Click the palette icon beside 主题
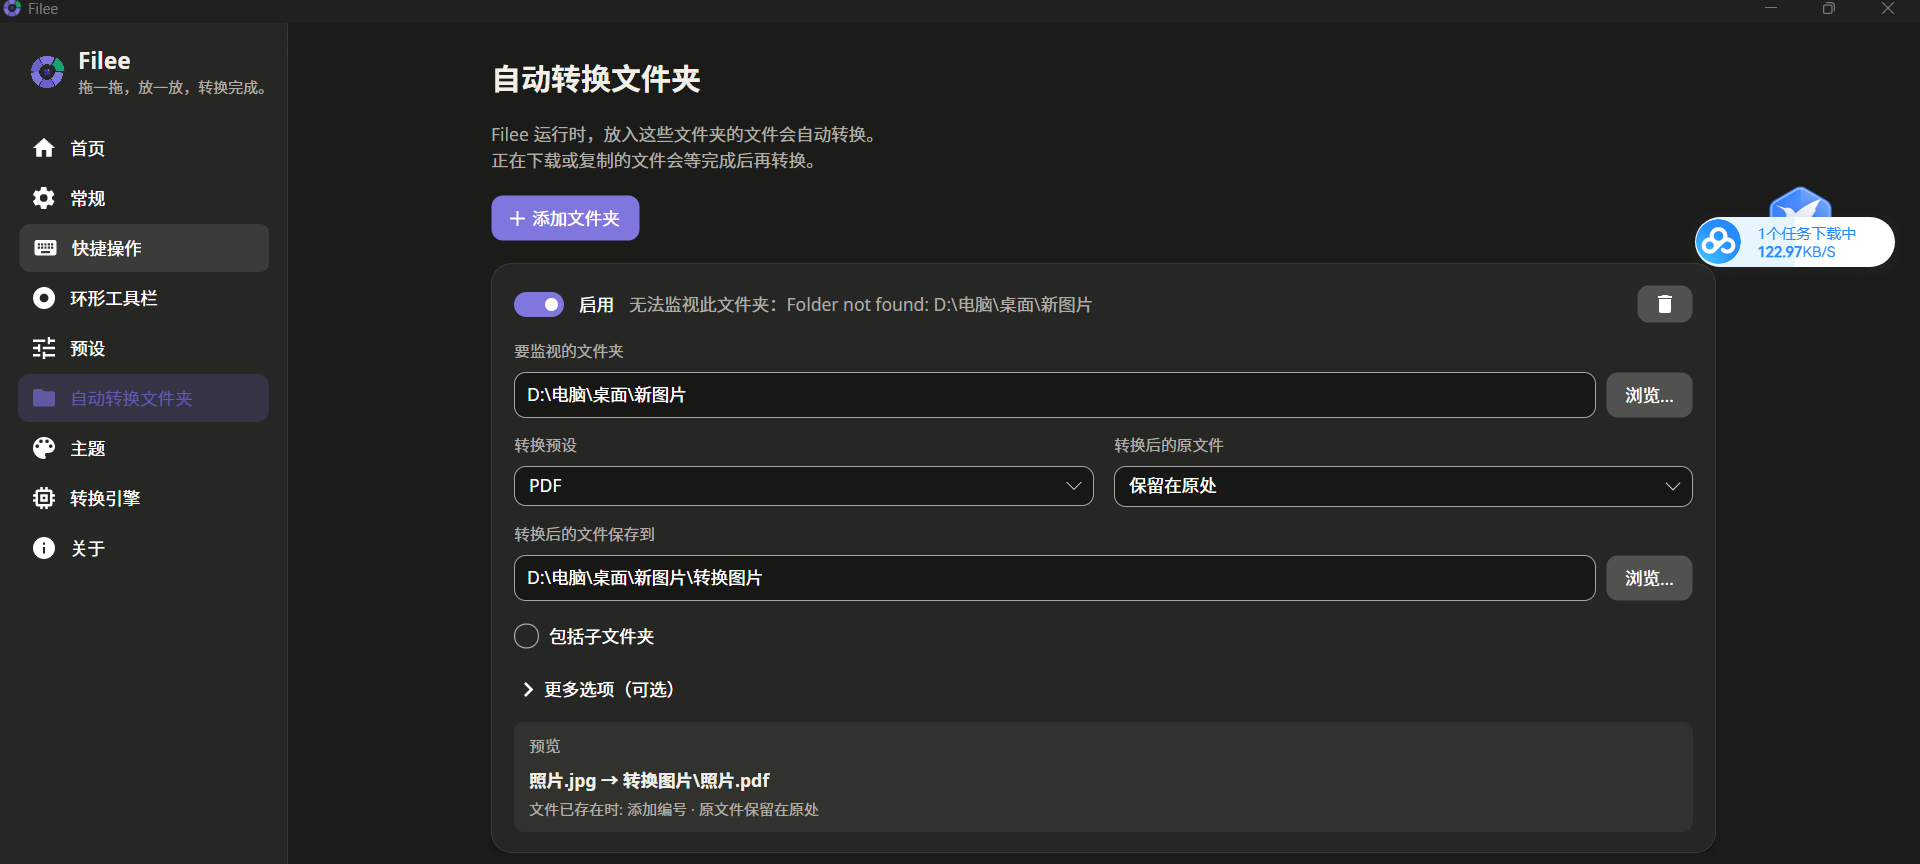Screen dimensions: 1920x864 (x=44, y=448)
